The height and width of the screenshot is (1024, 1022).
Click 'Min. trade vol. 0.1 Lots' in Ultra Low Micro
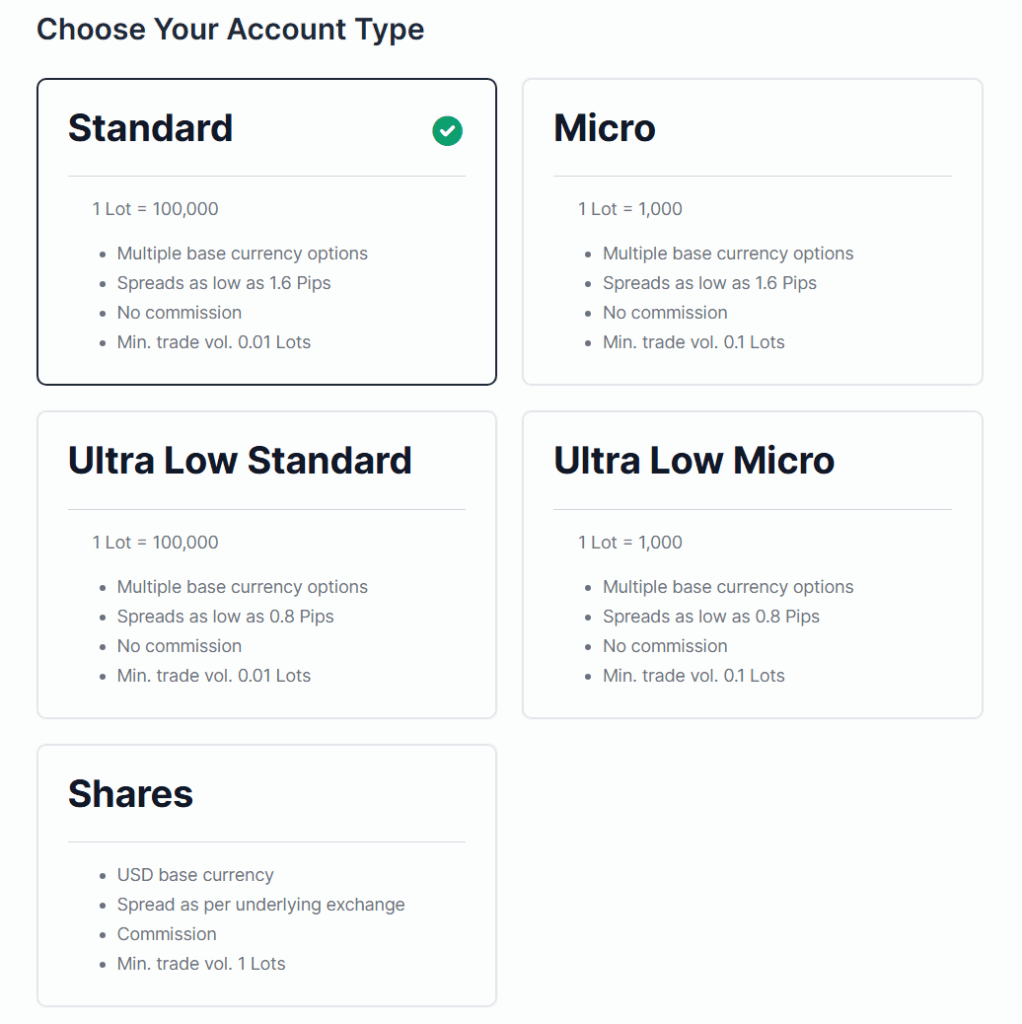(694, 675)
